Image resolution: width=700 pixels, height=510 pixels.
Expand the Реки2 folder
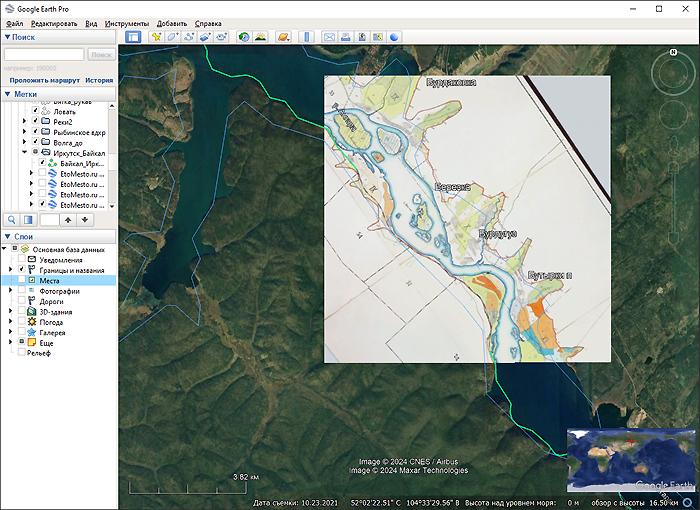point(25,121)
